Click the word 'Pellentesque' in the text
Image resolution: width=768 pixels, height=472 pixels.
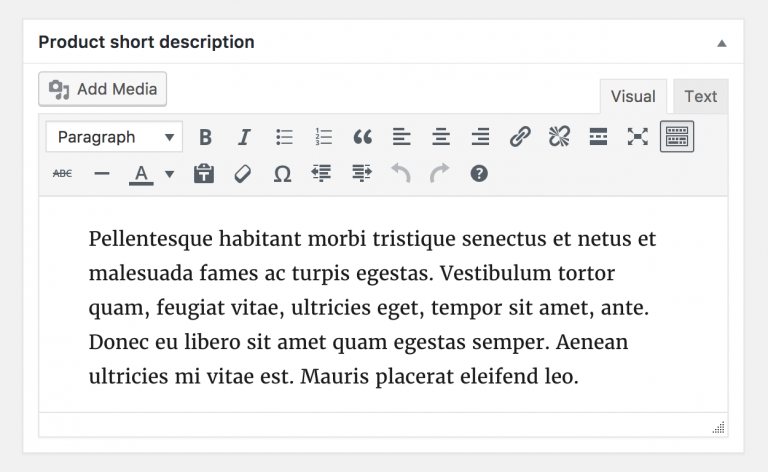[x=151, y=239]
